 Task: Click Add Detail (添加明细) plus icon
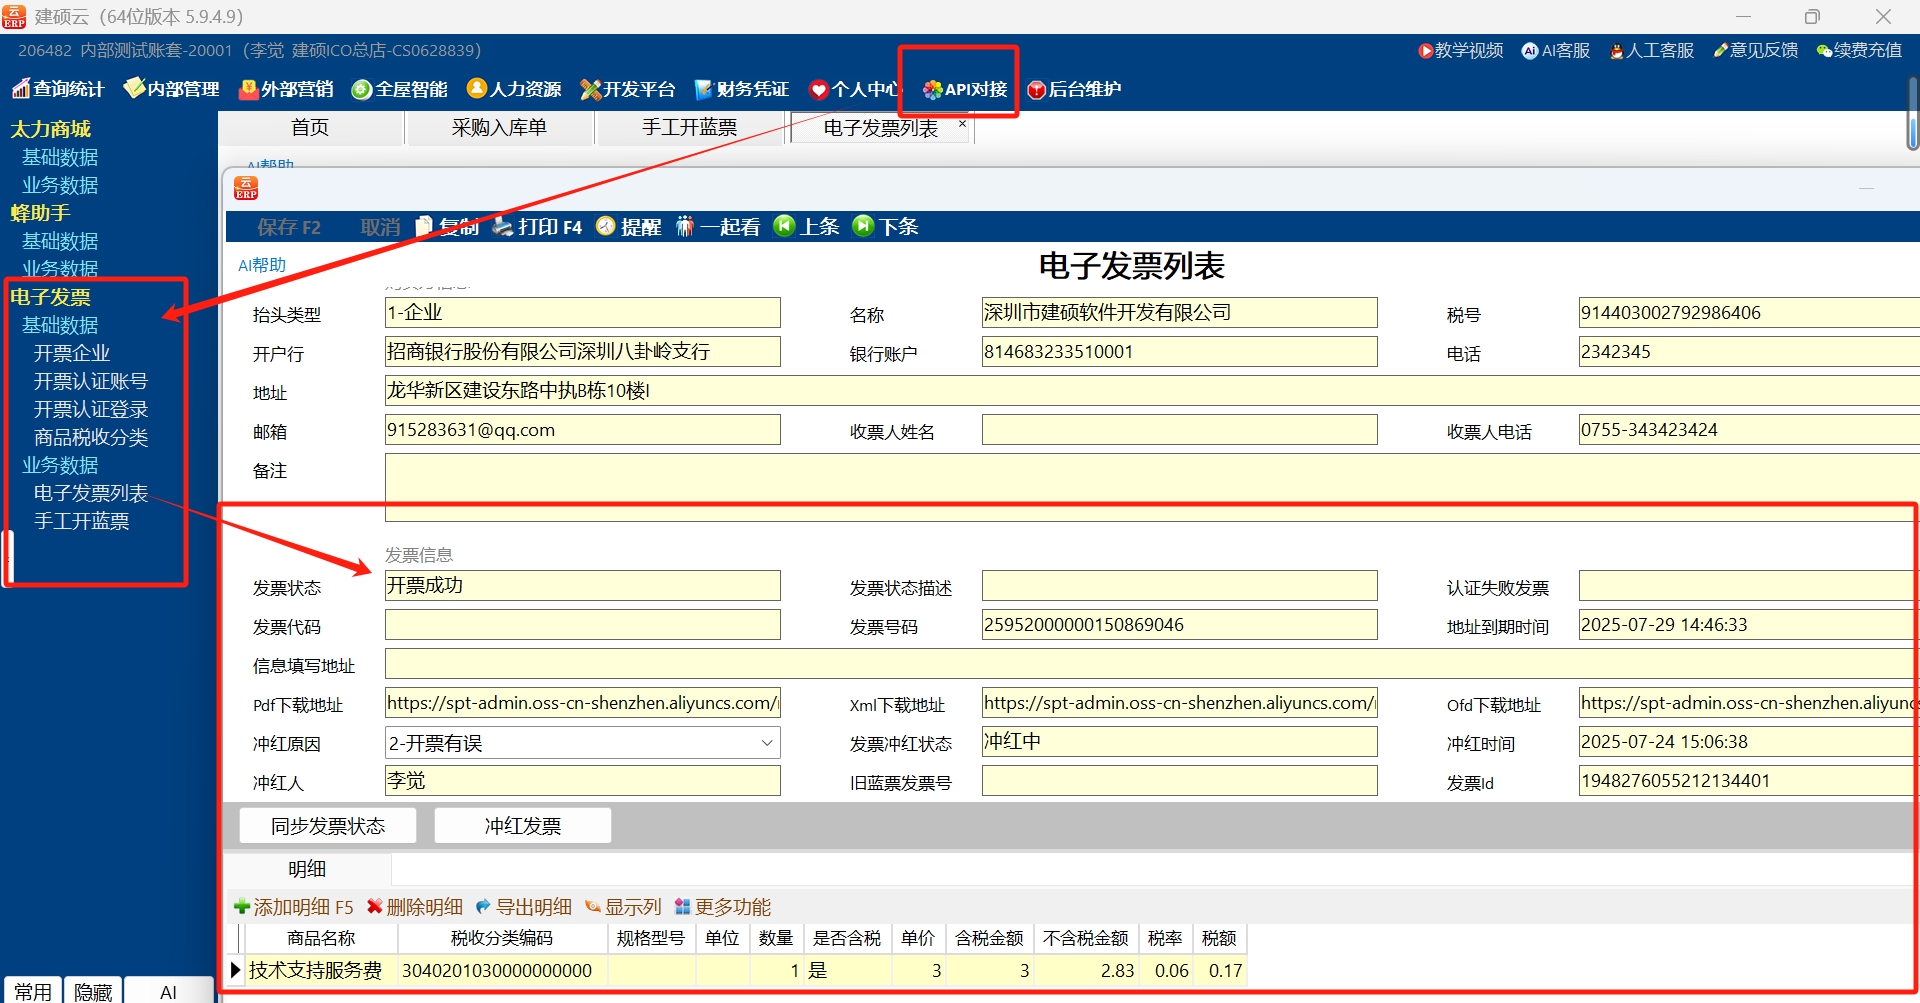coord(242,907)
